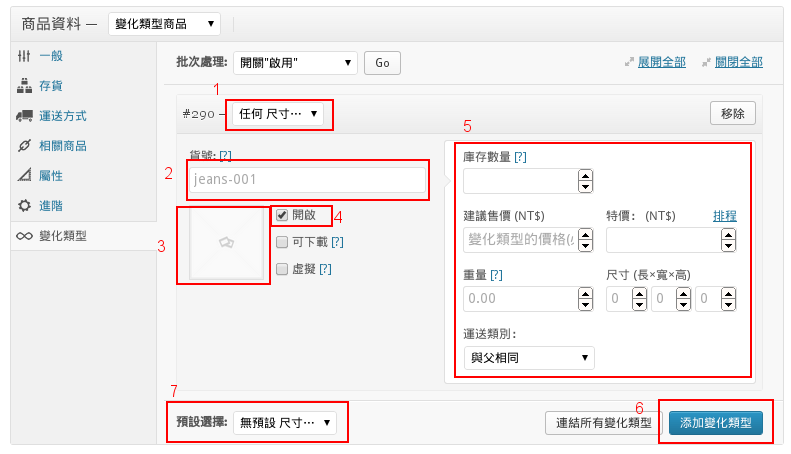Switch to the 存貨 tab

pyautogui.click(x=53, y=87)
